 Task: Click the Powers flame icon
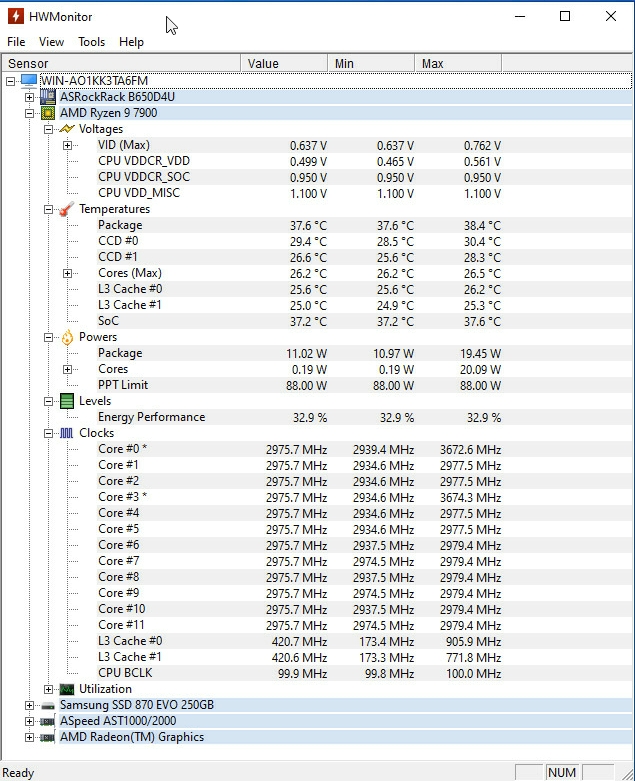(67, 337)
